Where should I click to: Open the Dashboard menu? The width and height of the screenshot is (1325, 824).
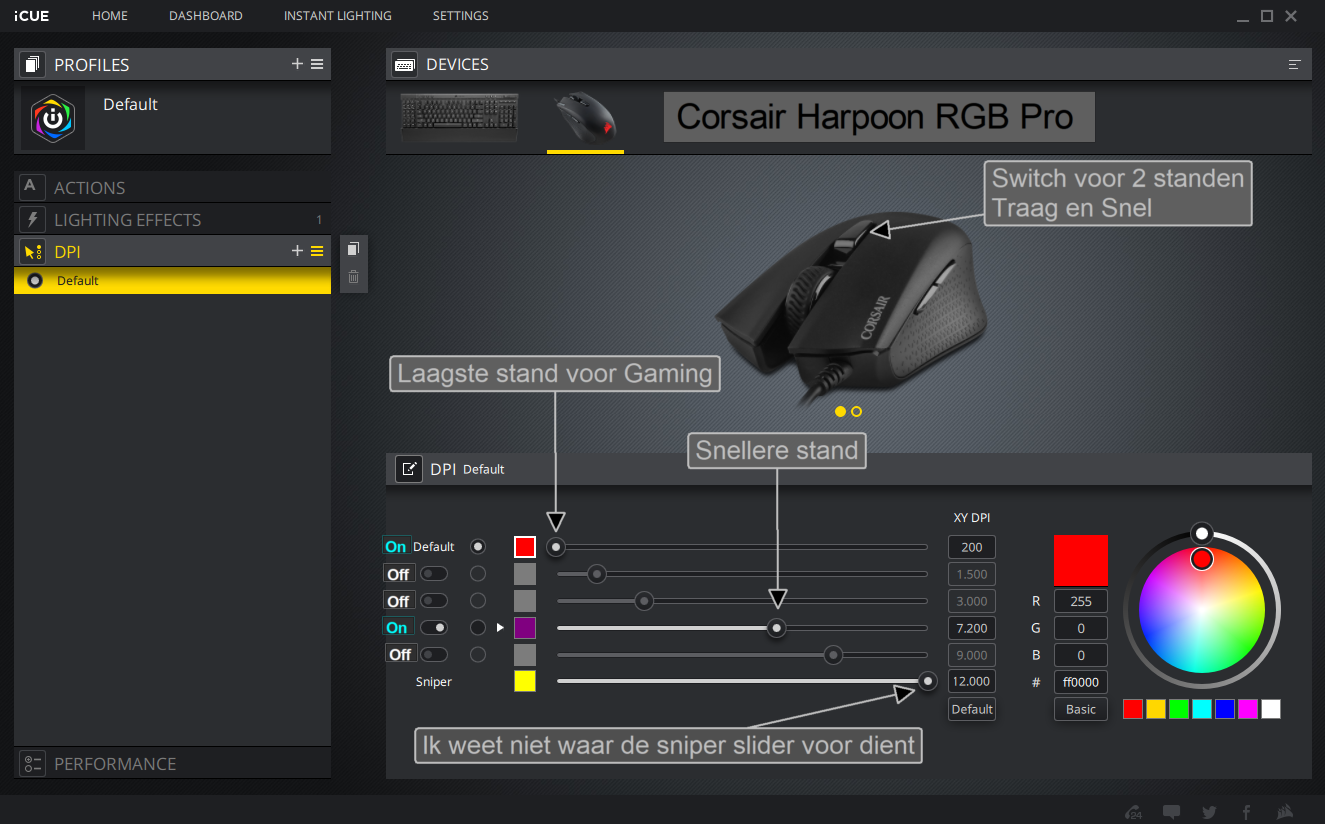click(x=206, y=16)
